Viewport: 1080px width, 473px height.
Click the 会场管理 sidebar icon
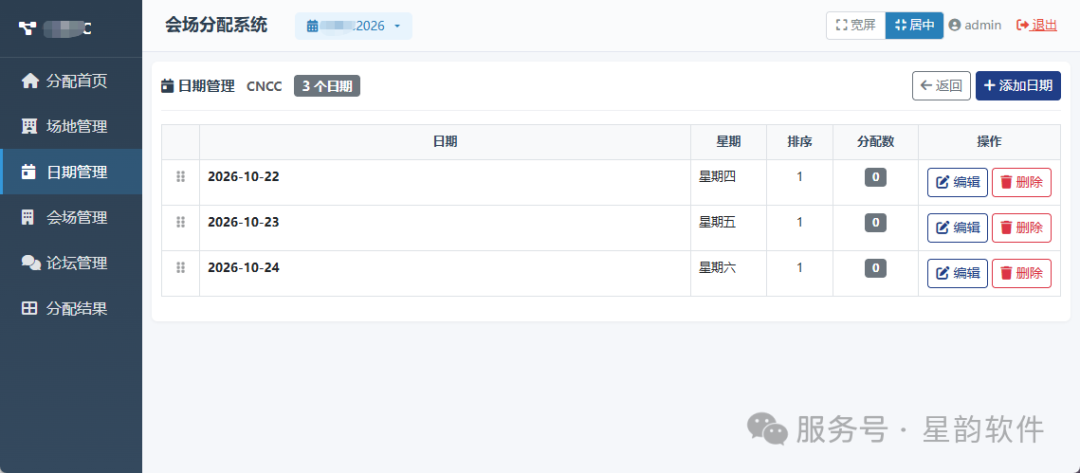click(28, 218)
